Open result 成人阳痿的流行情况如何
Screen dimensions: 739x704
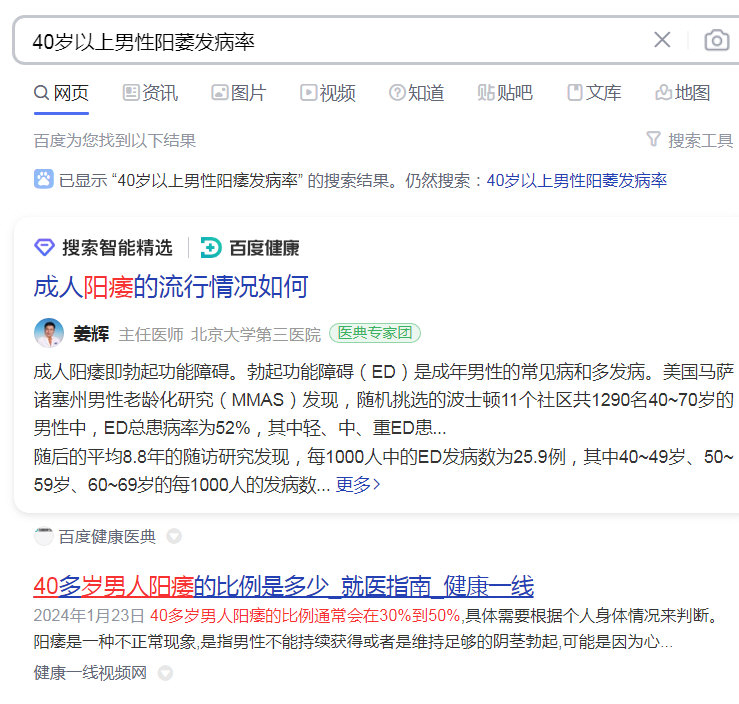coord(171,287)
